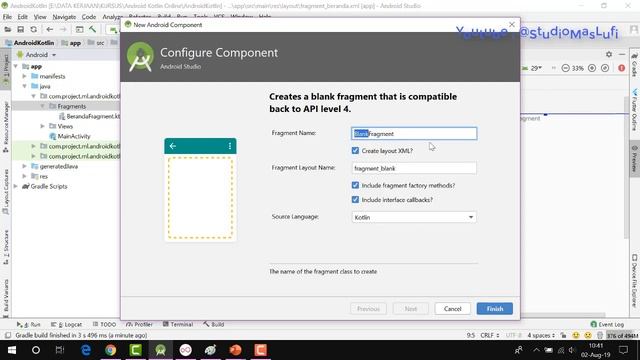Click app breadcrumb in navigation bar

point(71,42)
